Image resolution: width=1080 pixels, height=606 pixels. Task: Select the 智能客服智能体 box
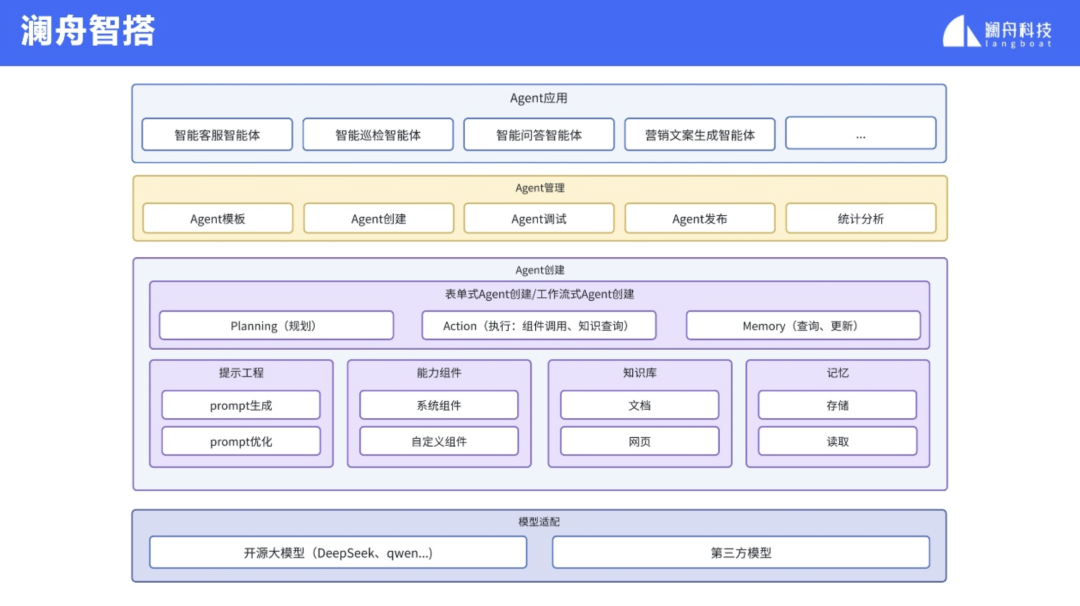point(217,134)
